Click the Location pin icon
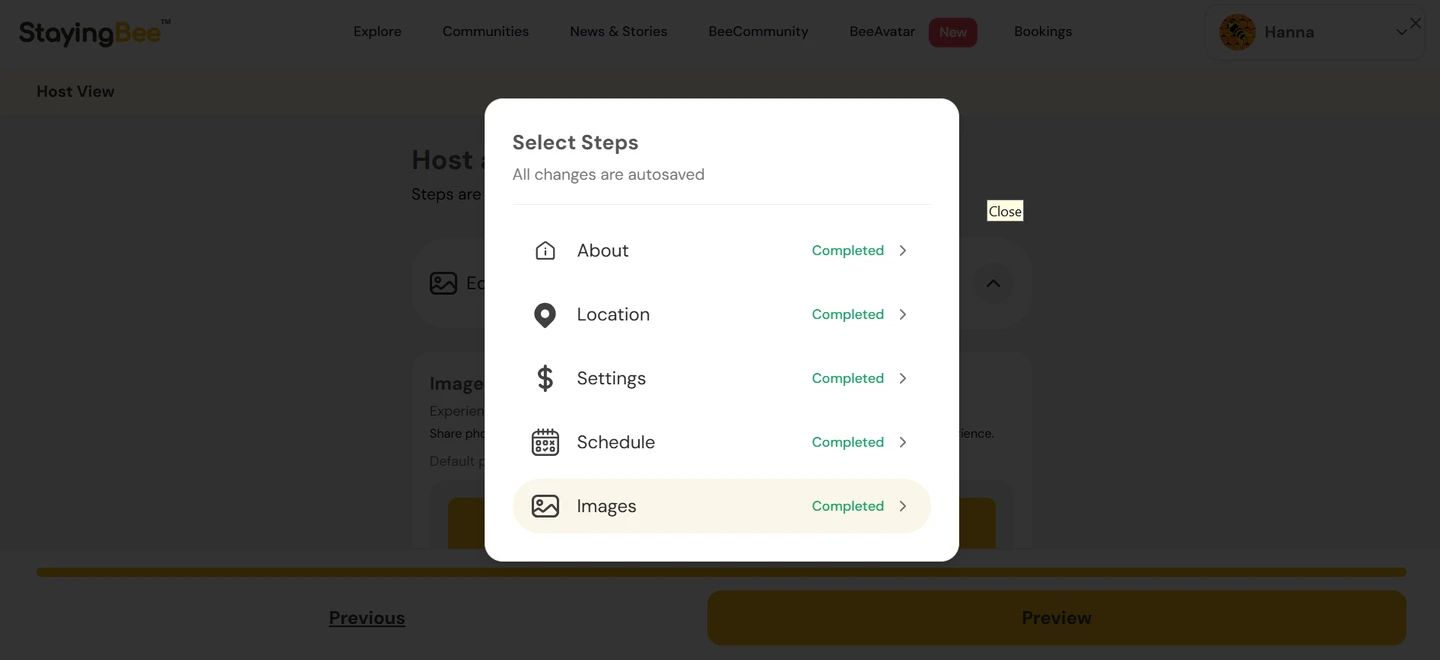Screen dimensions: 1440x660 pos(545,315)
